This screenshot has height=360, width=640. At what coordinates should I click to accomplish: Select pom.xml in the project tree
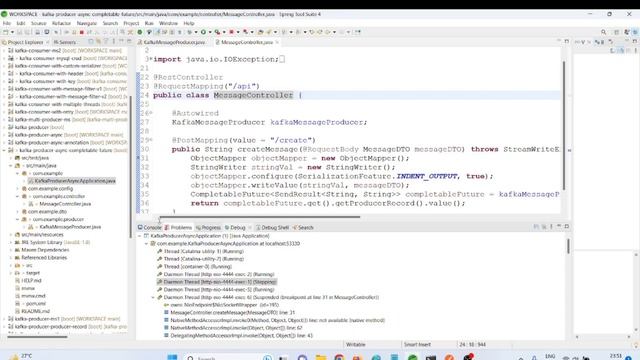(x=36, y=304)
